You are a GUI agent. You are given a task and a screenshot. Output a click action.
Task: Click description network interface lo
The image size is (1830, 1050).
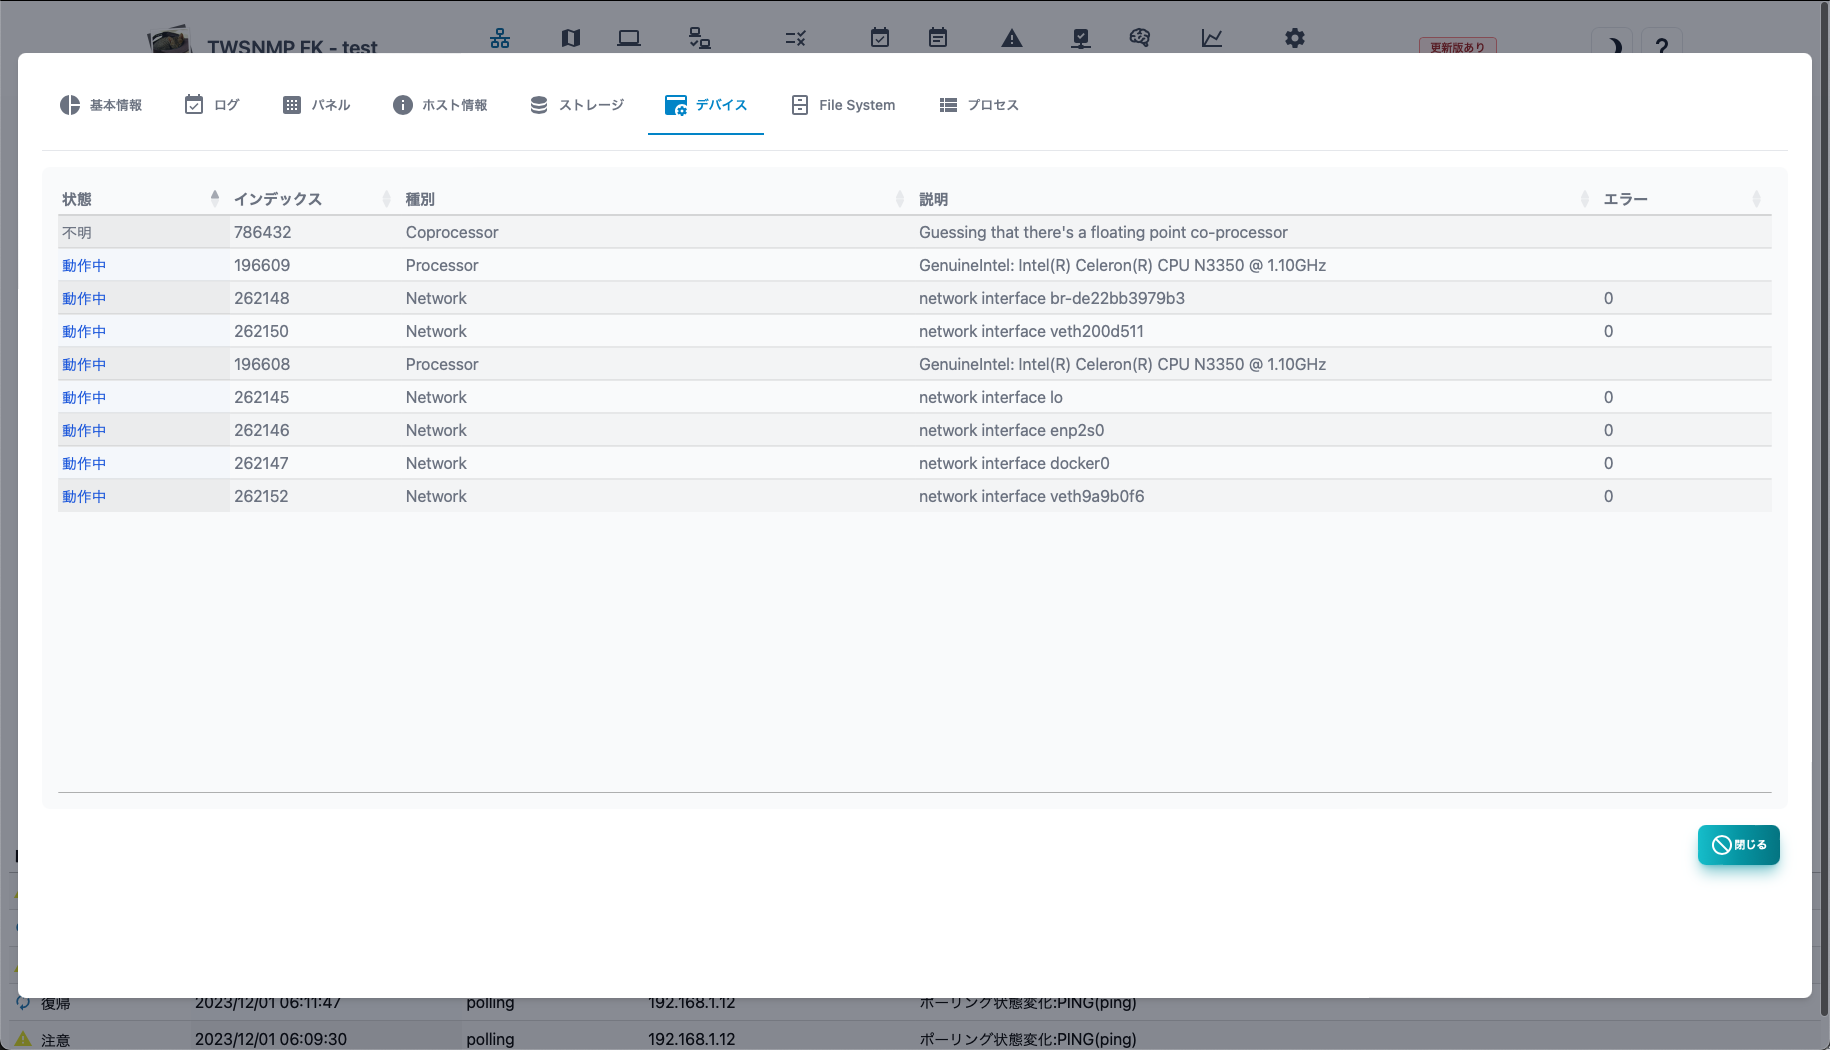coord(991,397)
